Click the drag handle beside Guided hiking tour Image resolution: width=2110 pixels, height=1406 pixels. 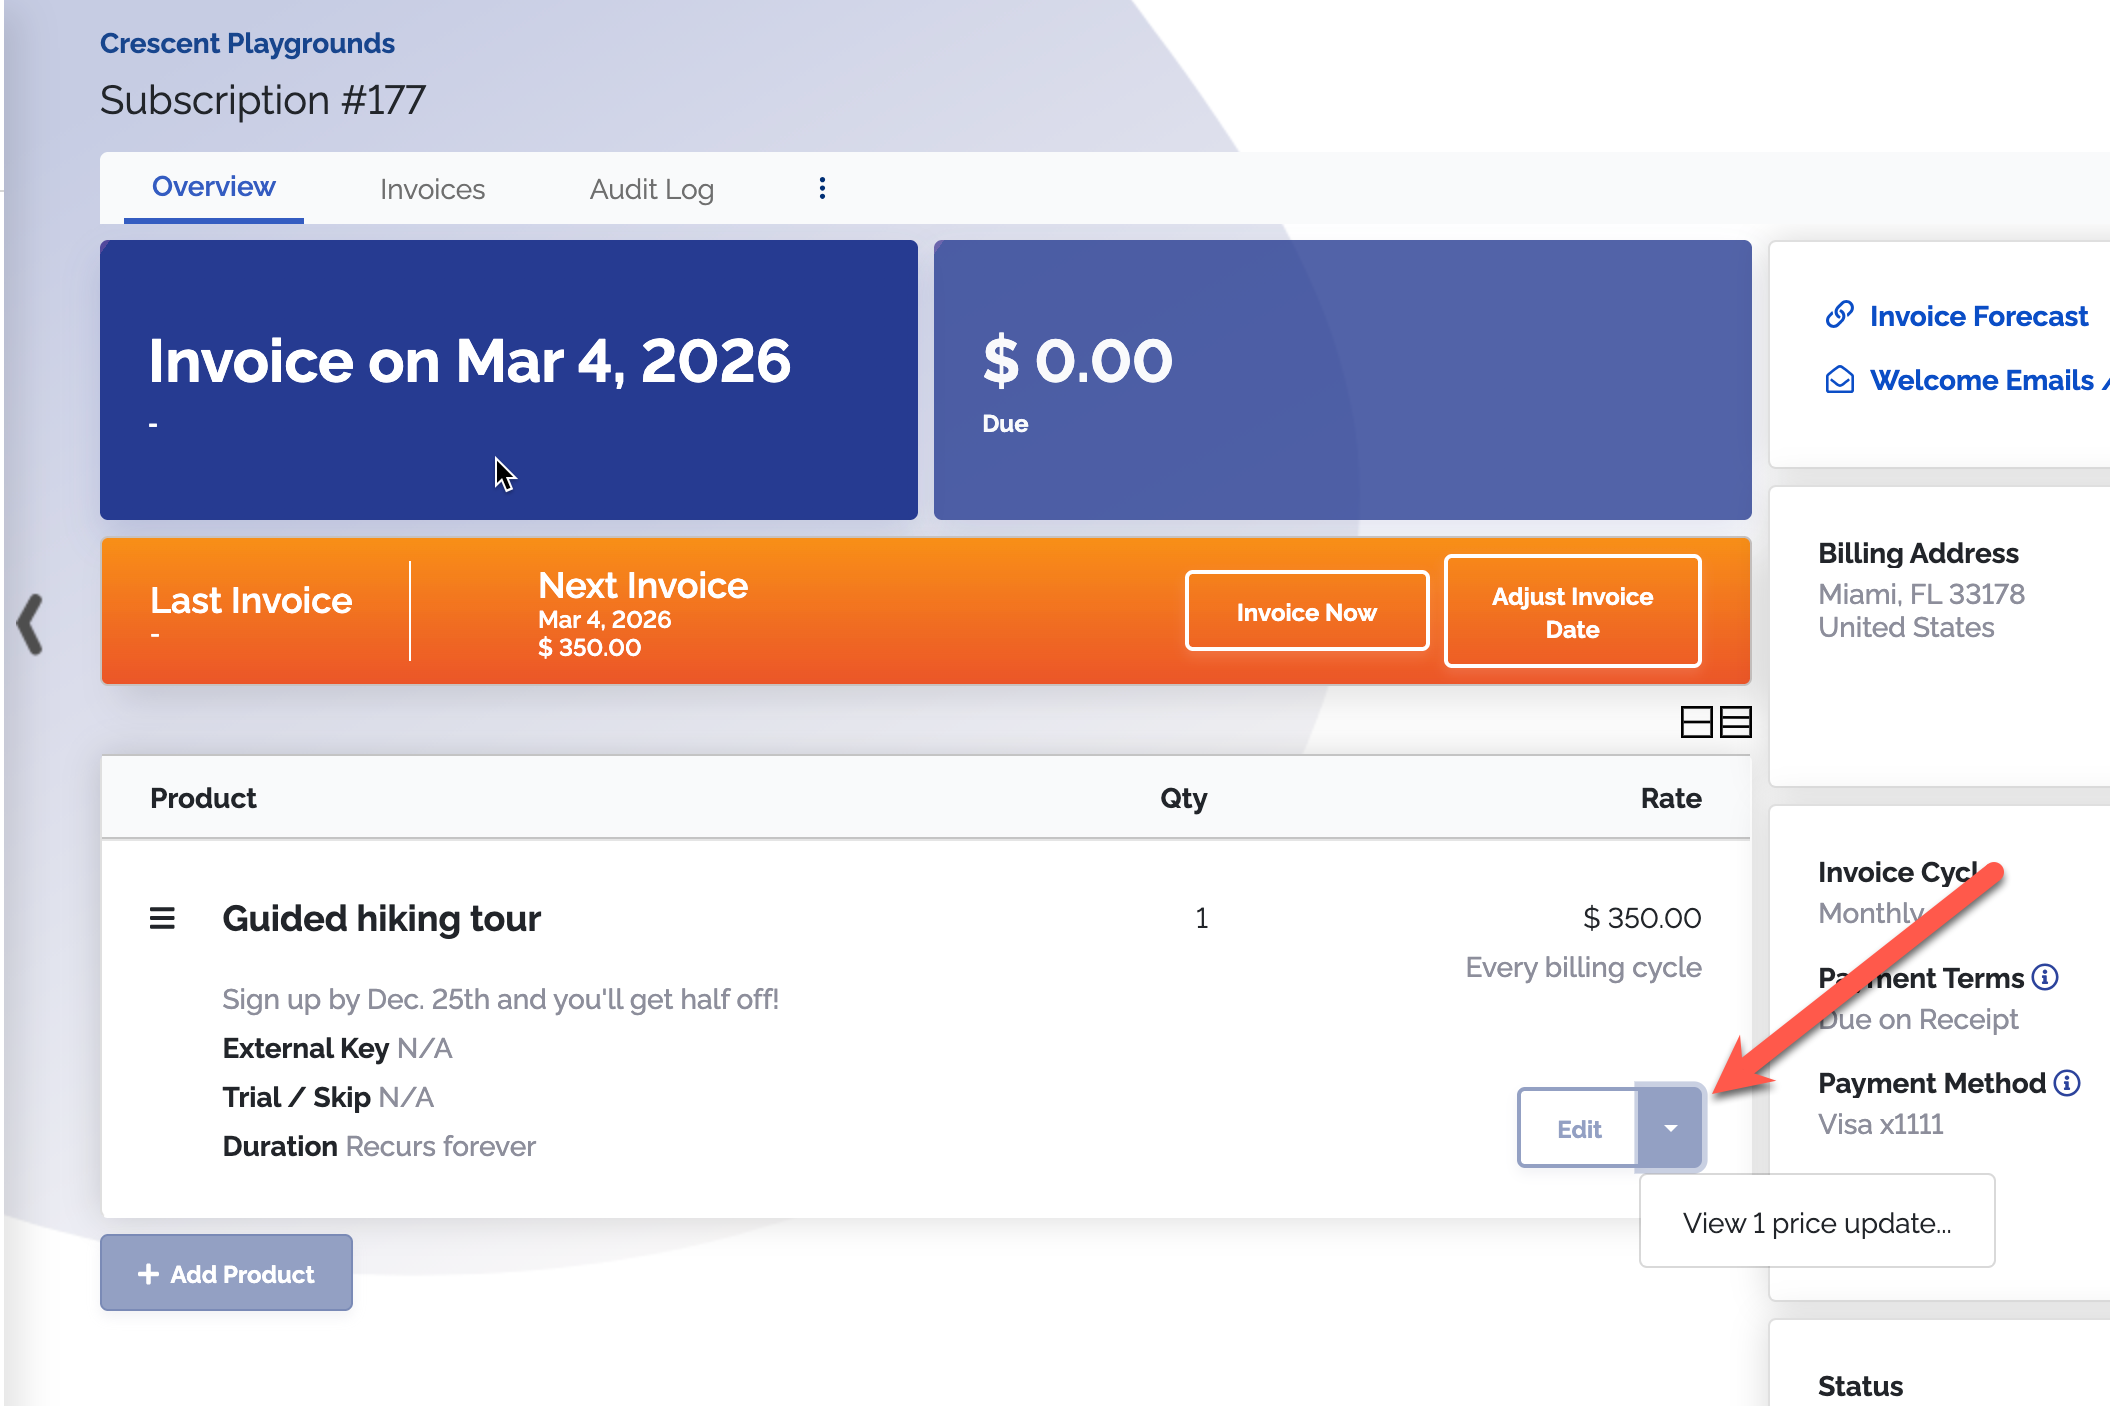(x=162, y=918)
